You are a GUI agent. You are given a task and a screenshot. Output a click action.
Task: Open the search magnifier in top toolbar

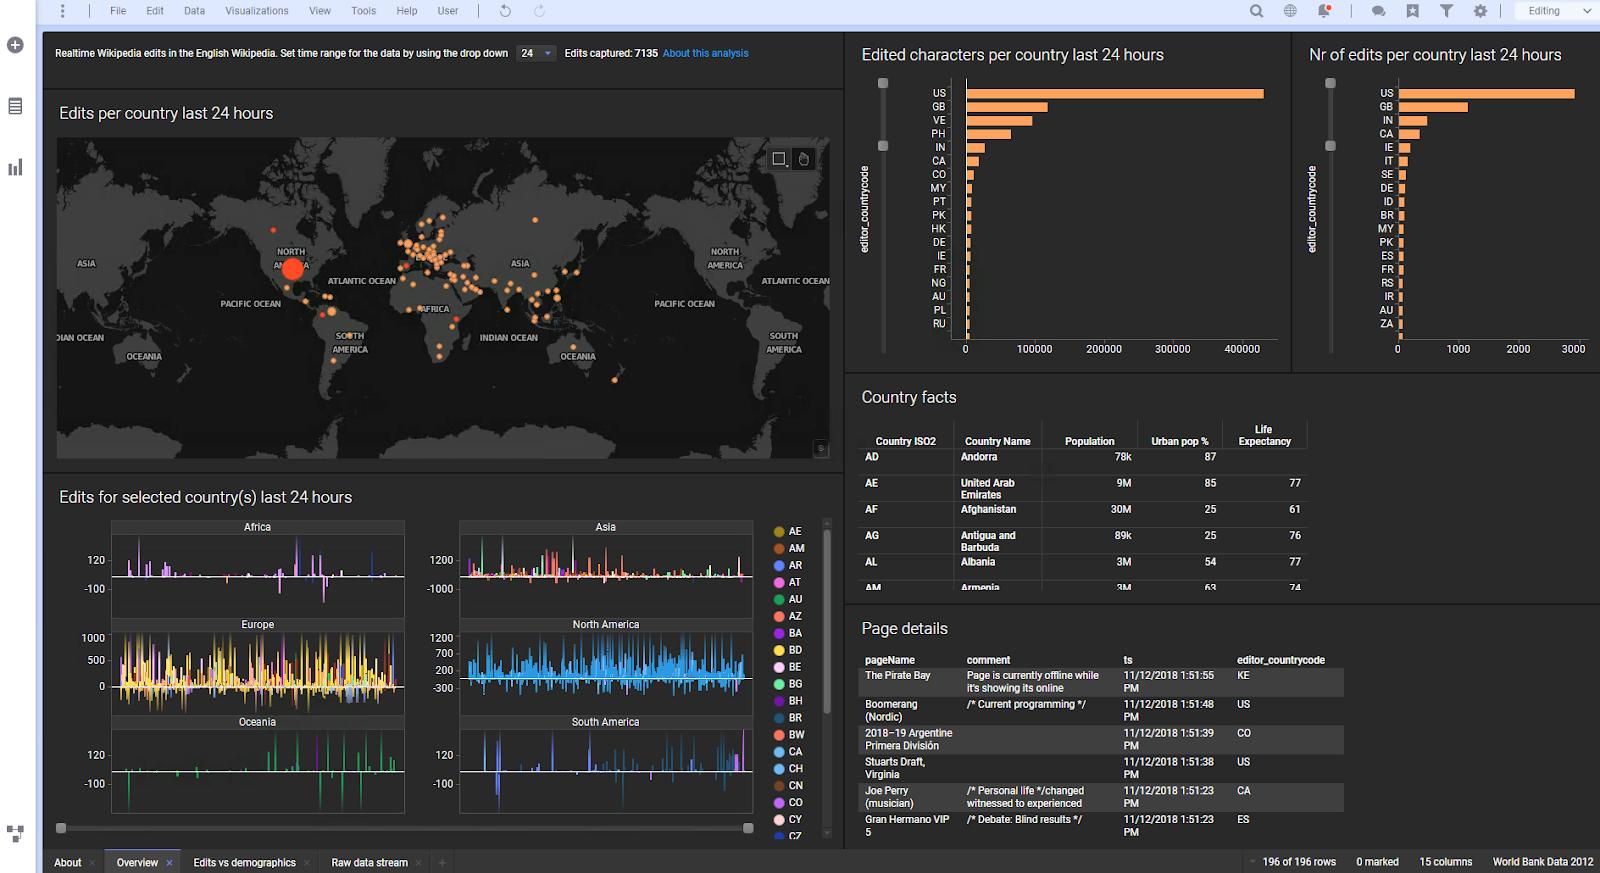1256,11
